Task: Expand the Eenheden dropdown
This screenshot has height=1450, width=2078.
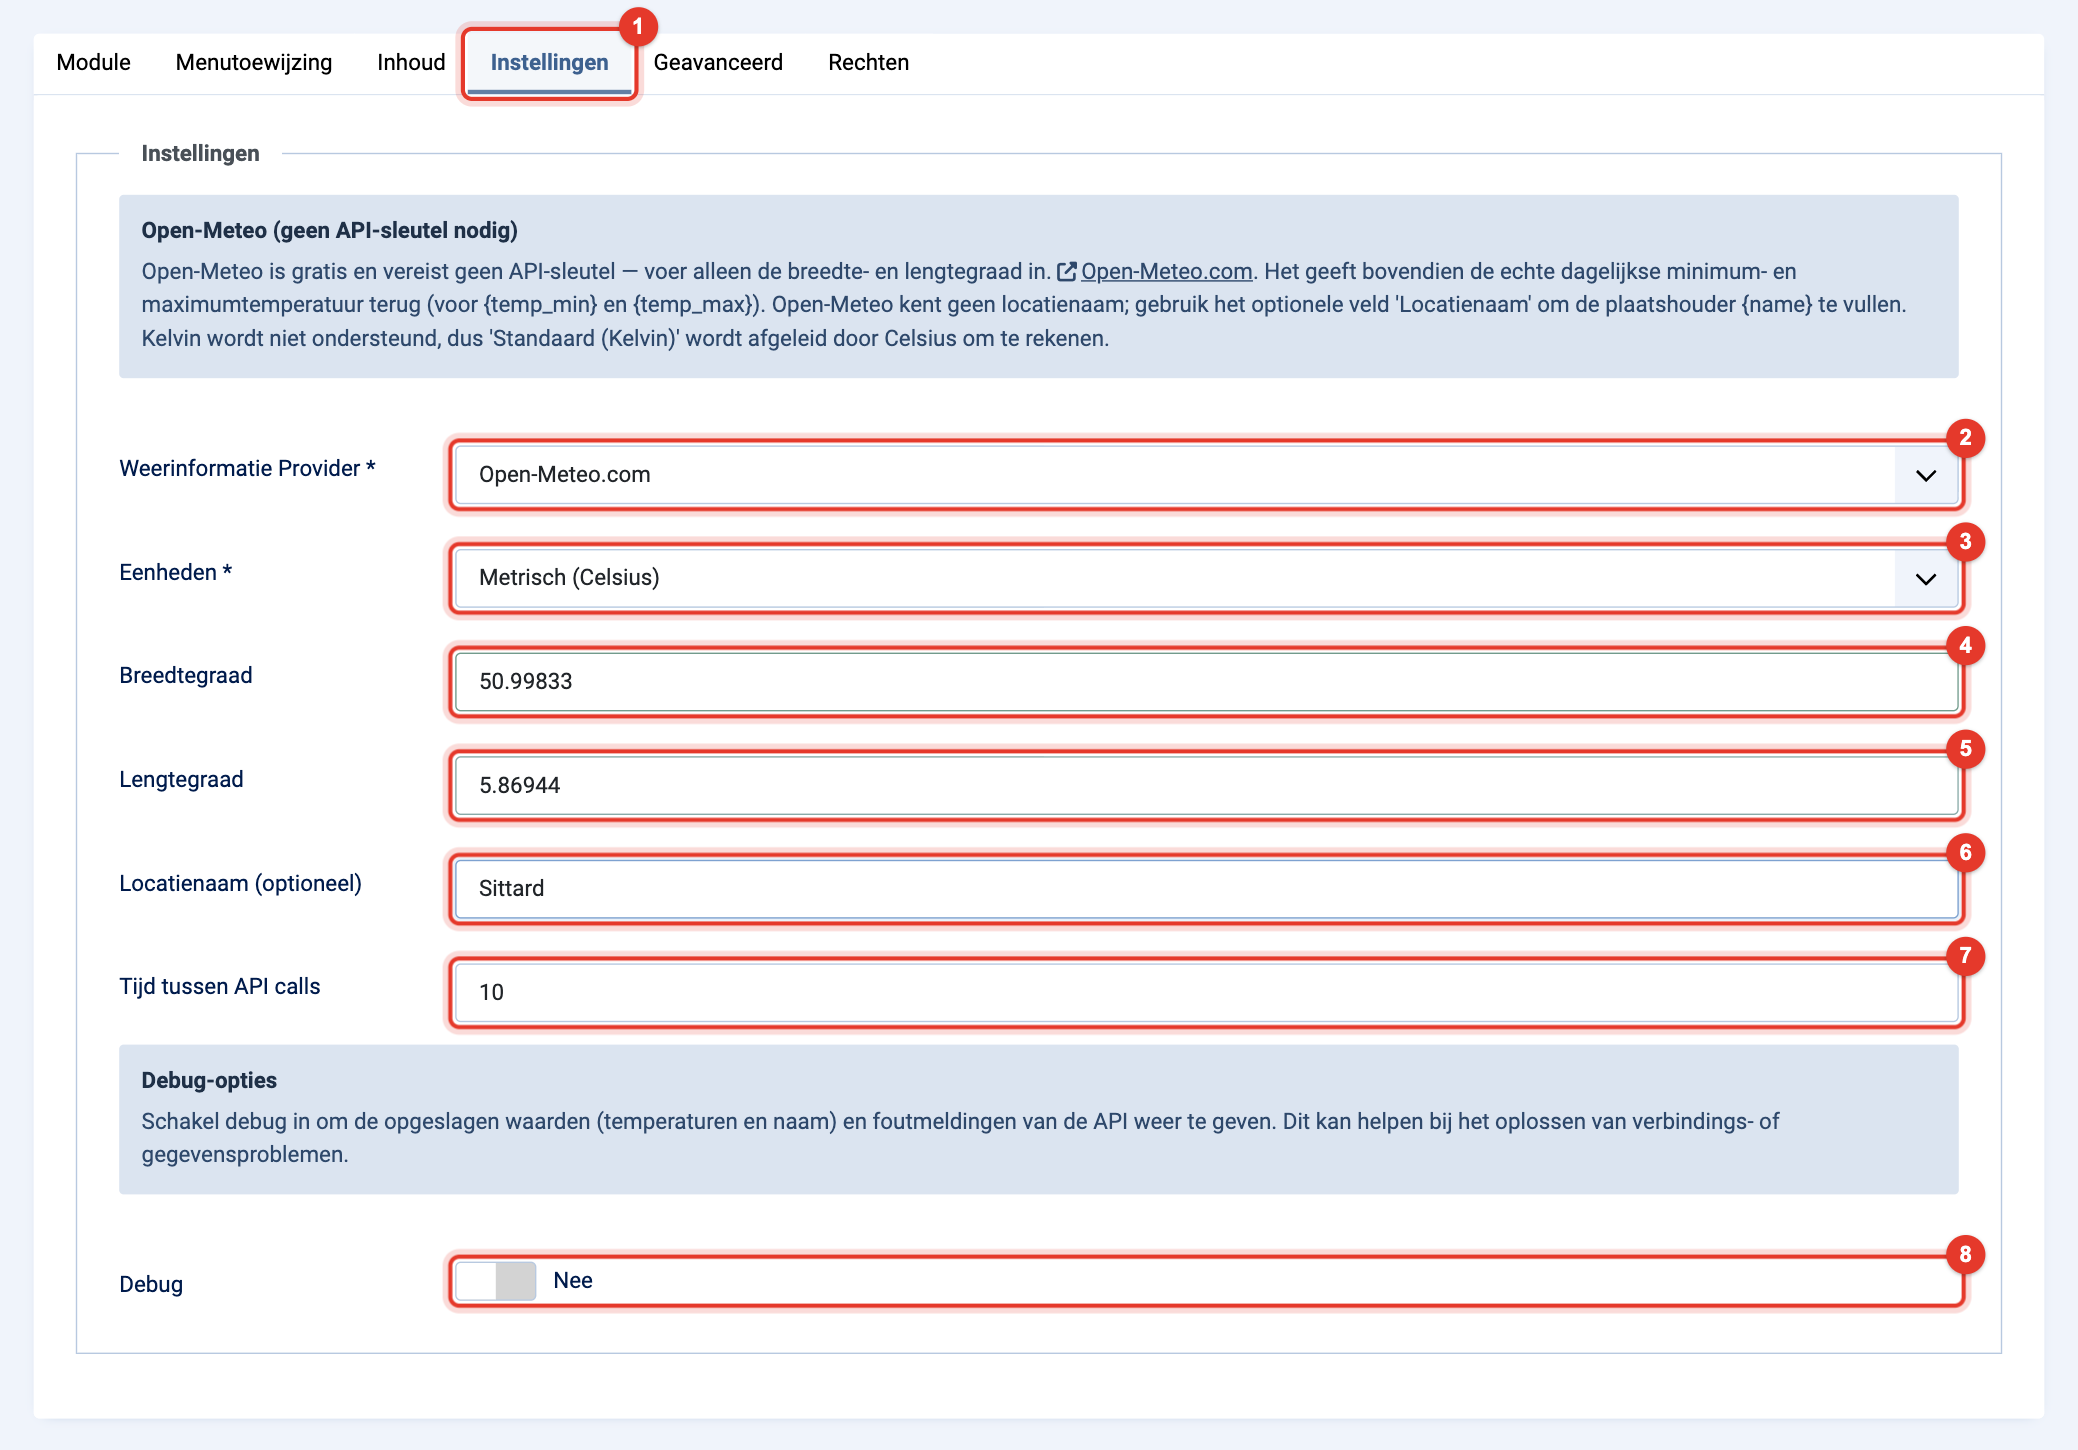Action: point(1206,578)
